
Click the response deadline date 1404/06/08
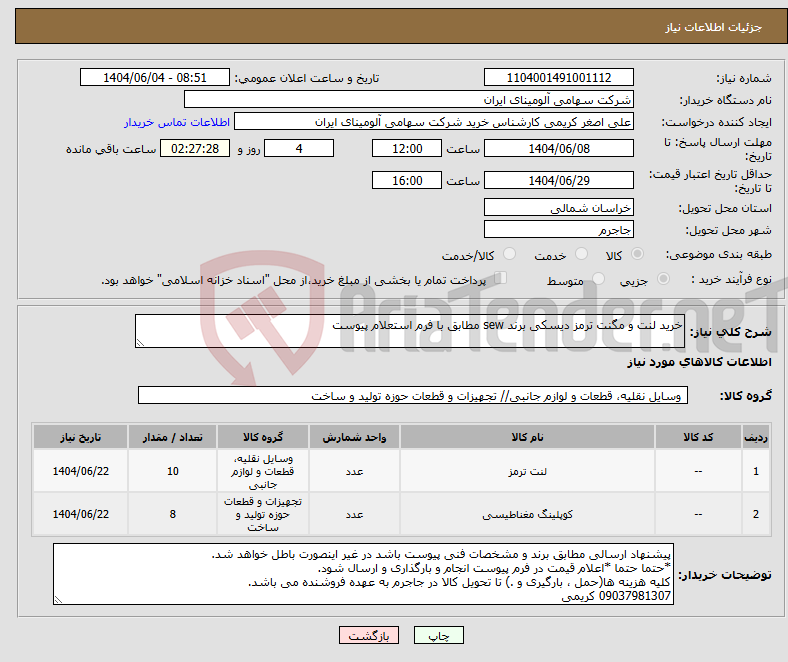click(558, 149)
